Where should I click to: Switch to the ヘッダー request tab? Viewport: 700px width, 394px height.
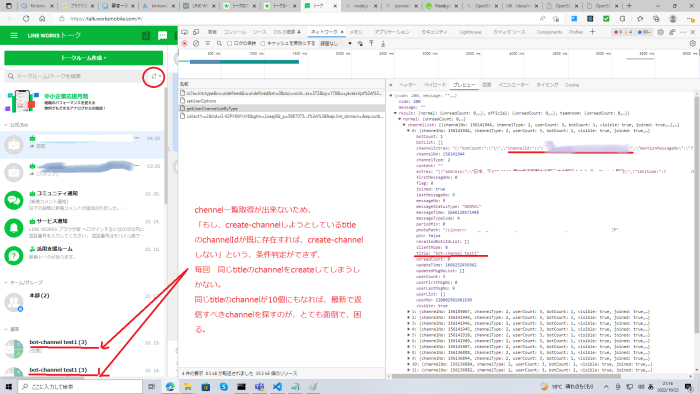click(x=407, y=85)
